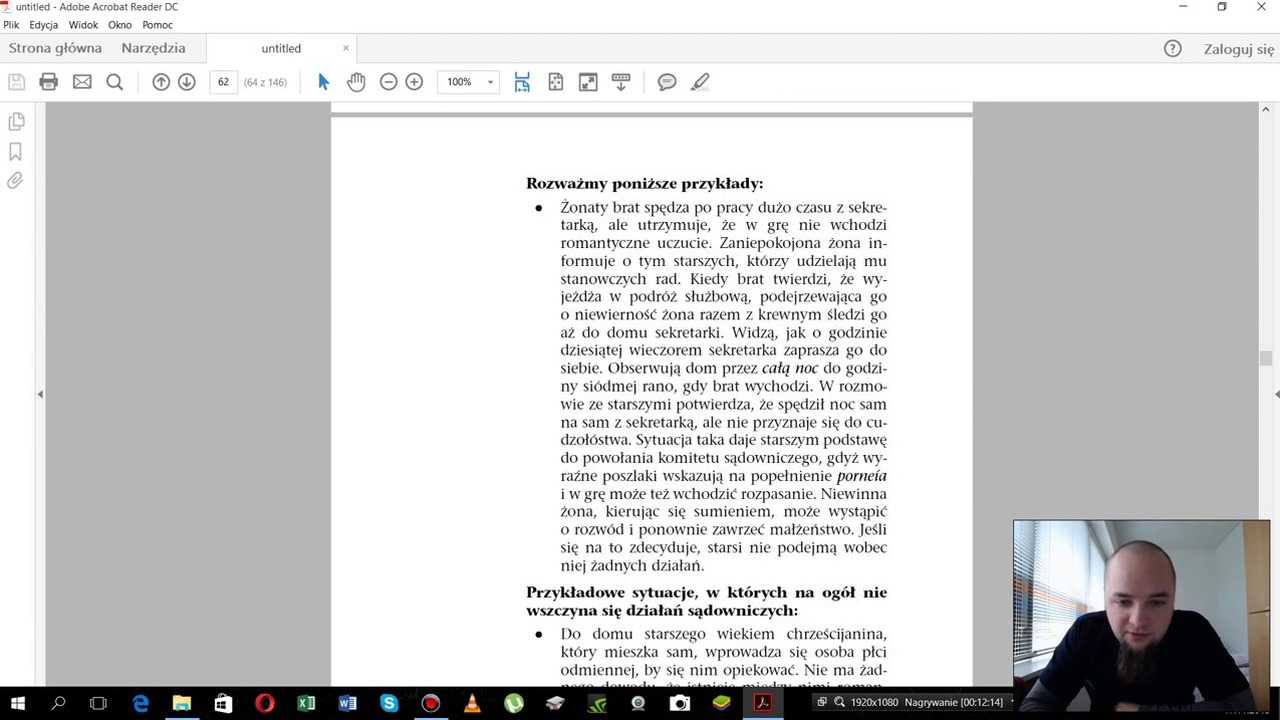This screenshot has width=1280, height=720.
Task: Expand right tools pane arrow
Action: coord(1276,394)
